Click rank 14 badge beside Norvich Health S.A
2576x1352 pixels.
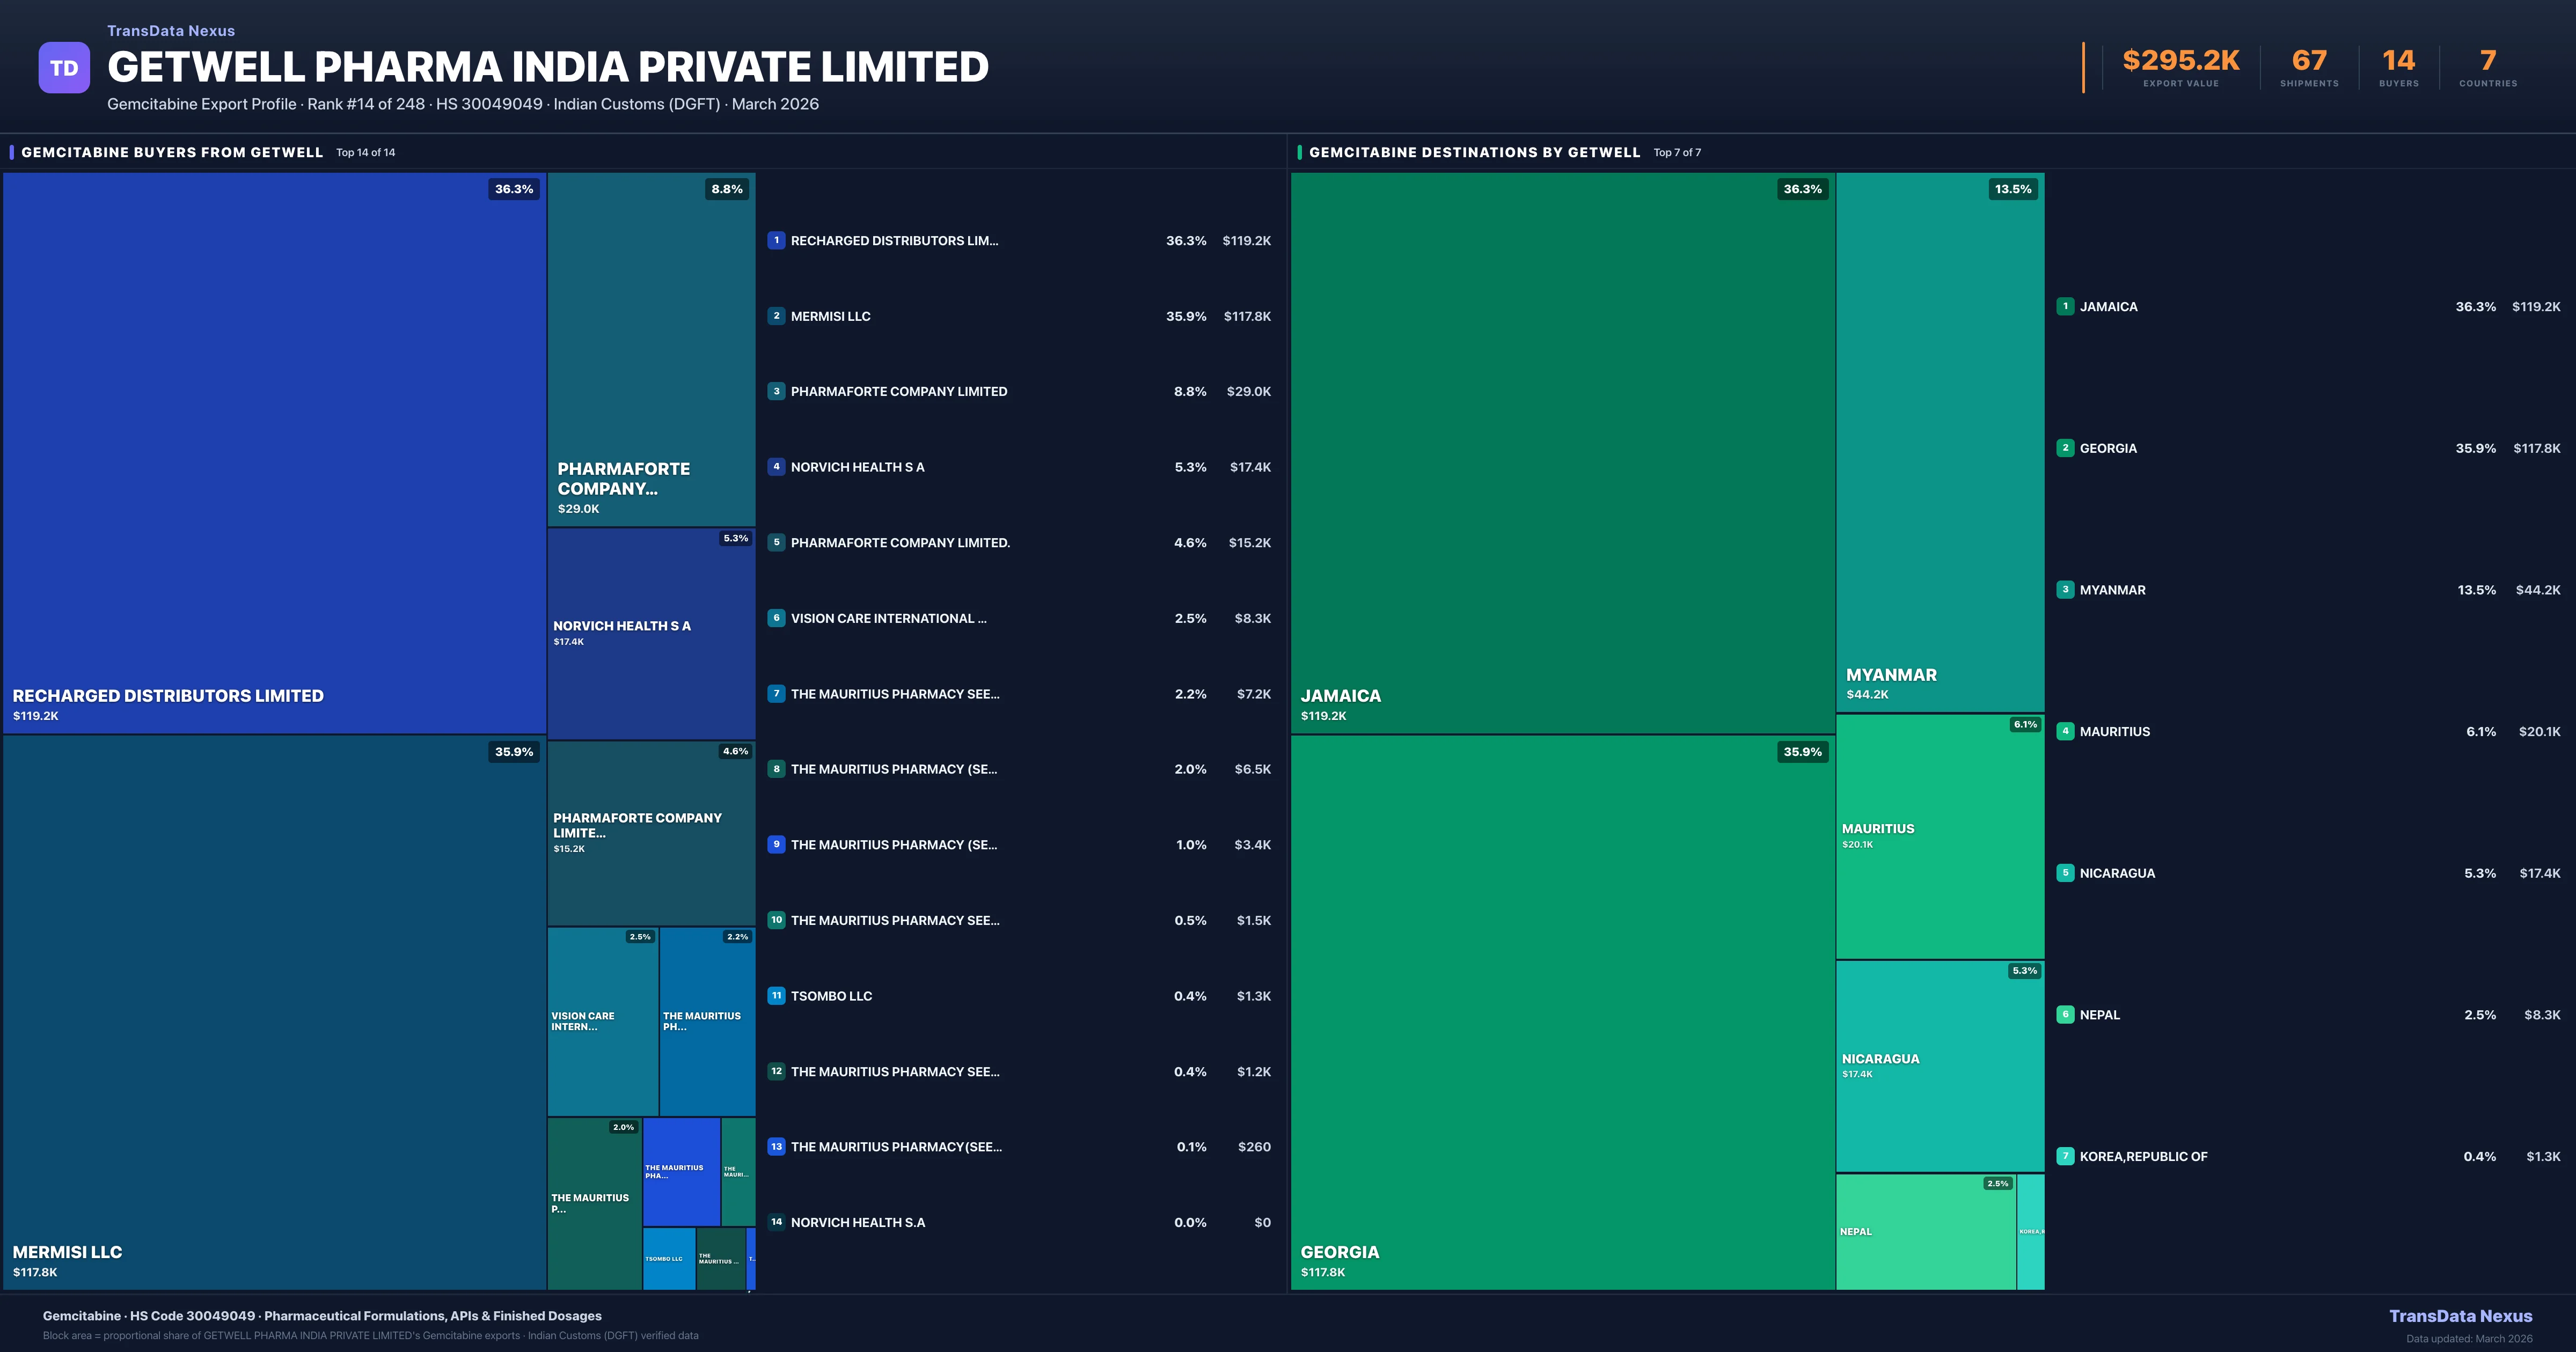coord(776,1222)
